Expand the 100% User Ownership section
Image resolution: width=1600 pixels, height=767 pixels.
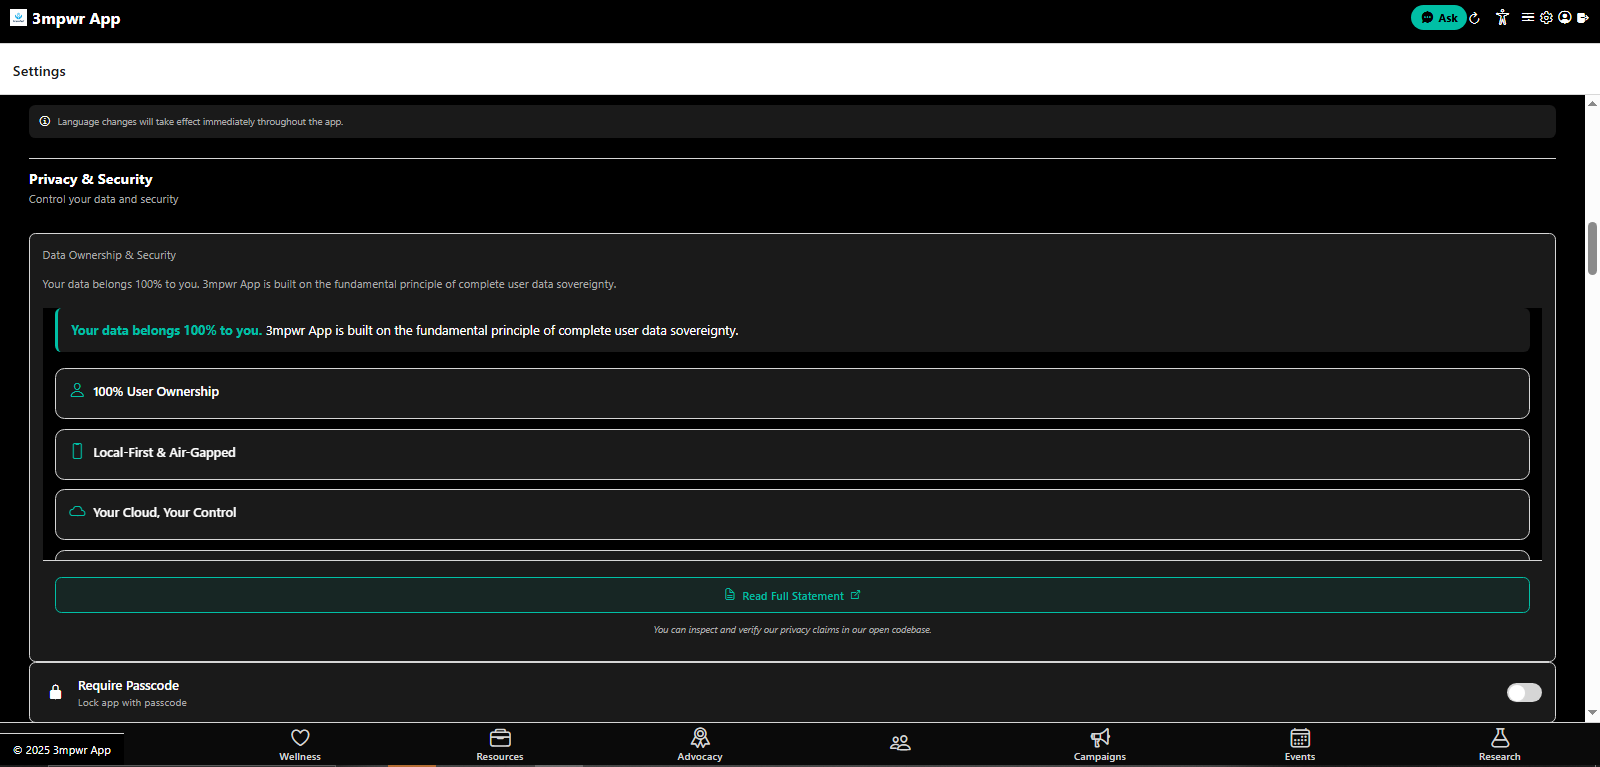pyautogui.click(x=791, y=393)
